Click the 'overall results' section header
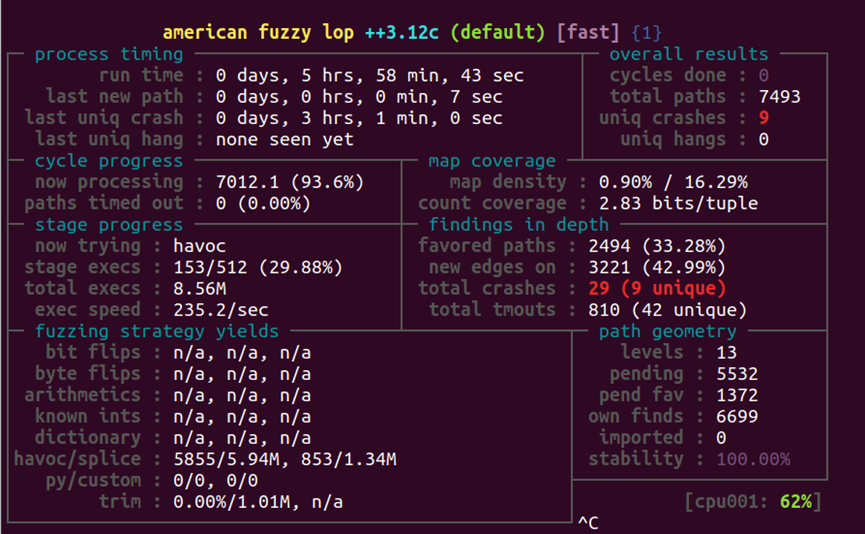Viewport: 865px width, 534px height. tap(688, 54)
